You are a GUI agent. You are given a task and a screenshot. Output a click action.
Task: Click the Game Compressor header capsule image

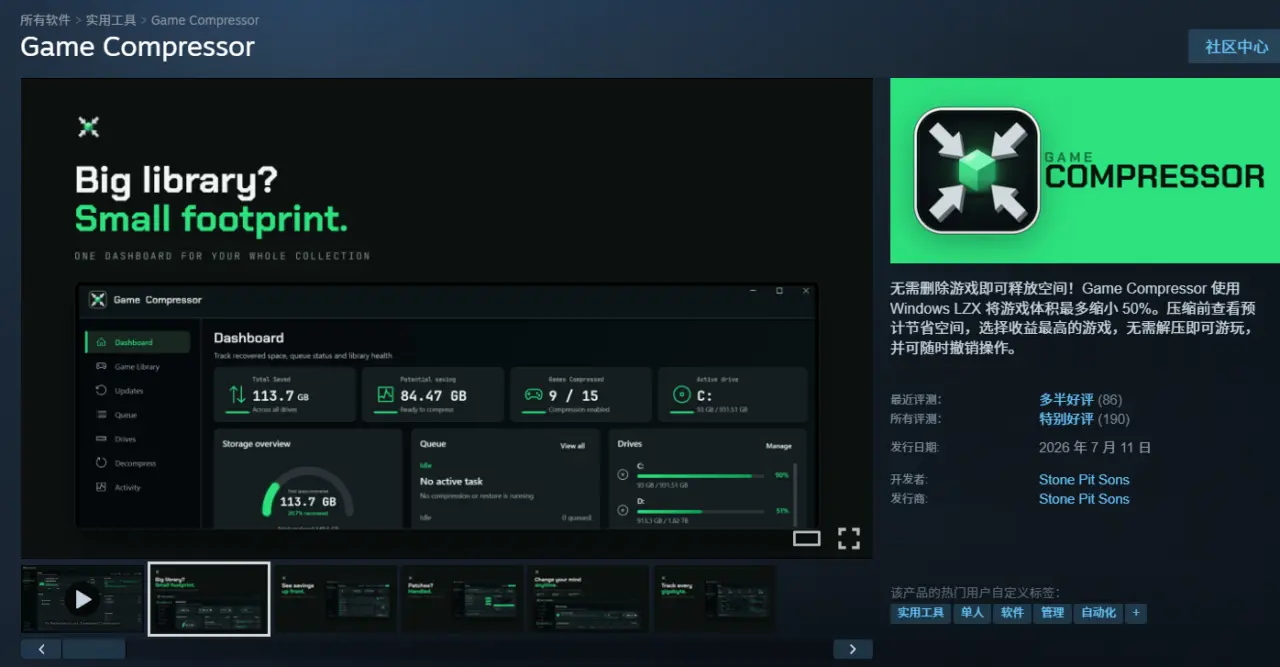(1085, 170)
